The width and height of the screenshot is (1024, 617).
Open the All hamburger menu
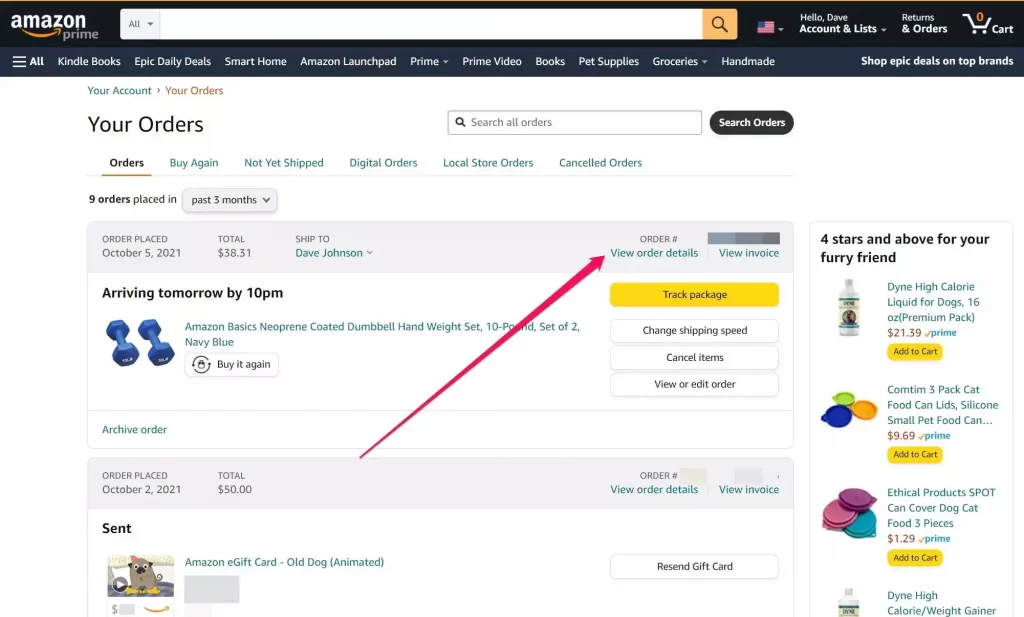(x=28, y=61)
